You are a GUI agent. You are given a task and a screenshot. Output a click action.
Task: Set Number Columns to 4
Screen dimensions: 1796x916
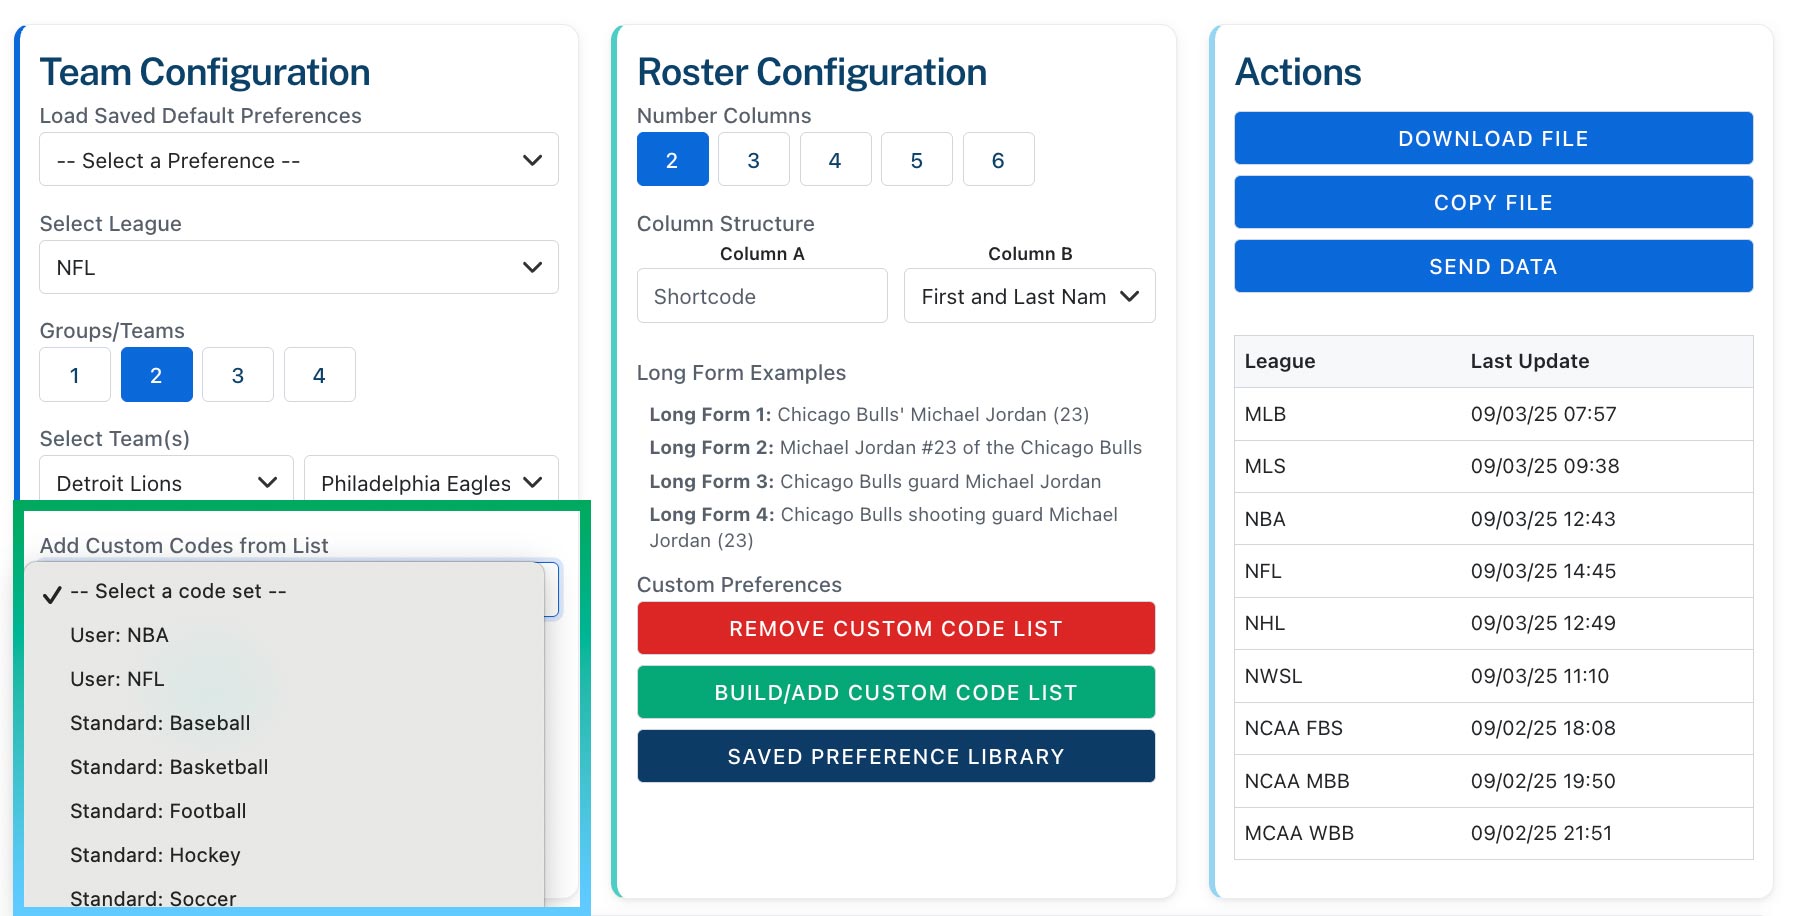click(x=835, y=159)
